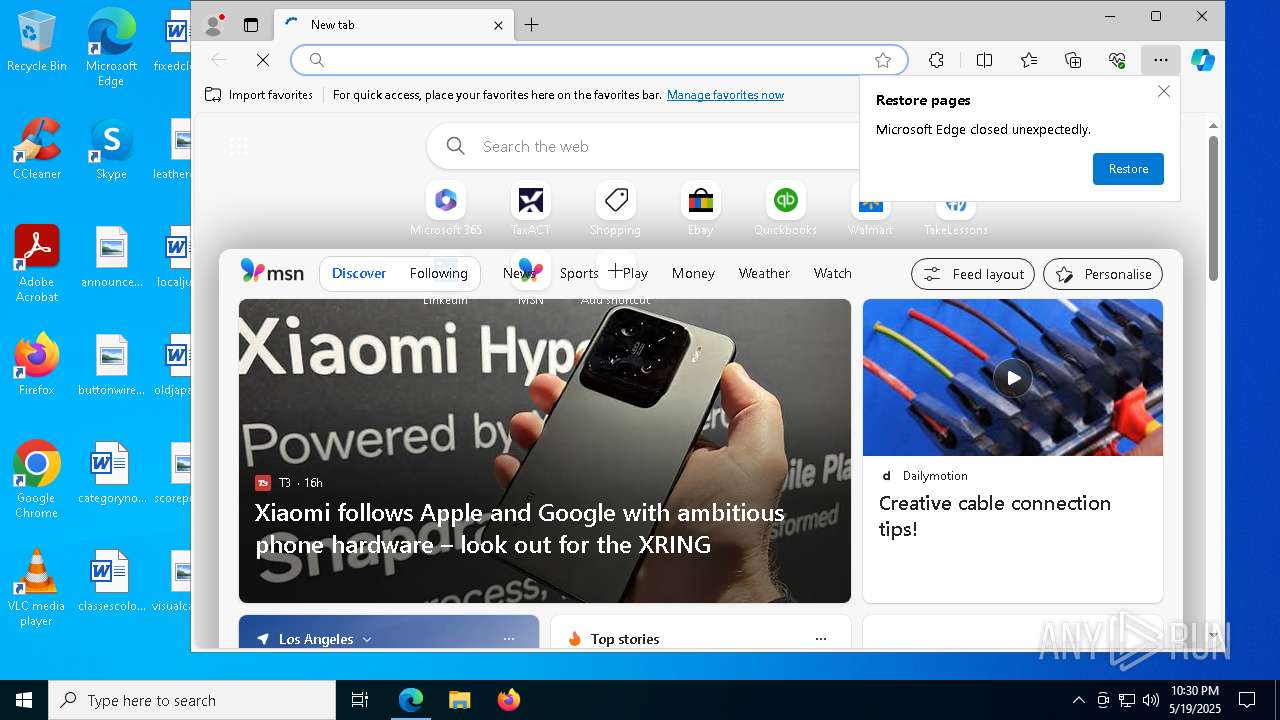
Task: Click Manage favorites now link
Action: pyautogui.click(x=725, y=95)
